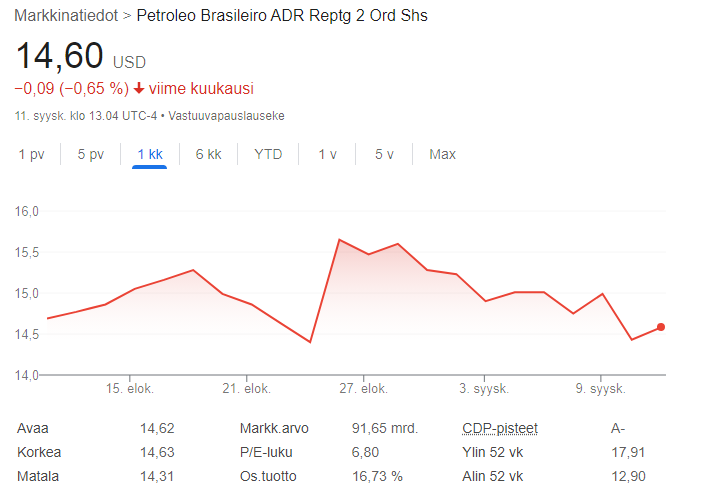Click the Markk.arvo value 91,65 mrd.
The image size is (701, 492).
(384, 429)
